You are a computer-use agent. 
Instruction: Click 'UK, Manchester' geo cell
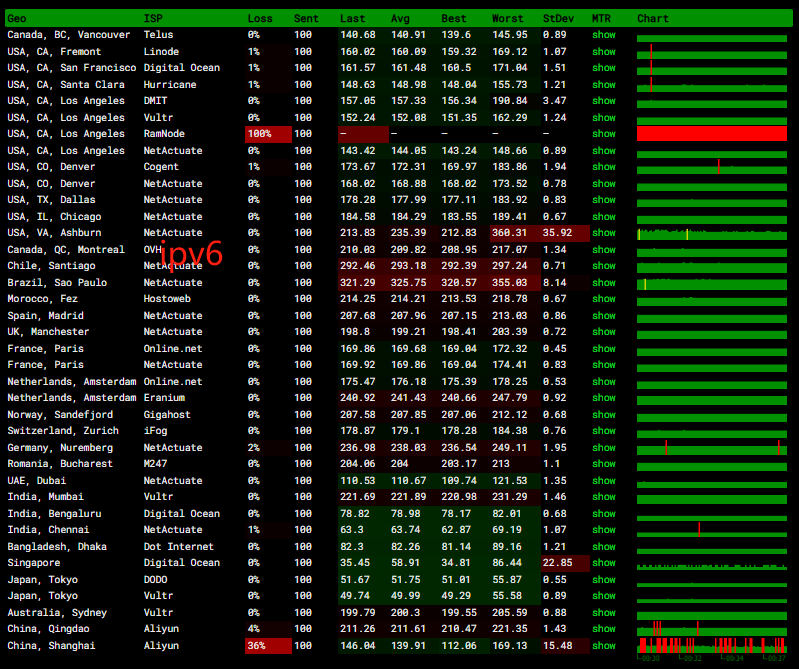tap(48, 332)
